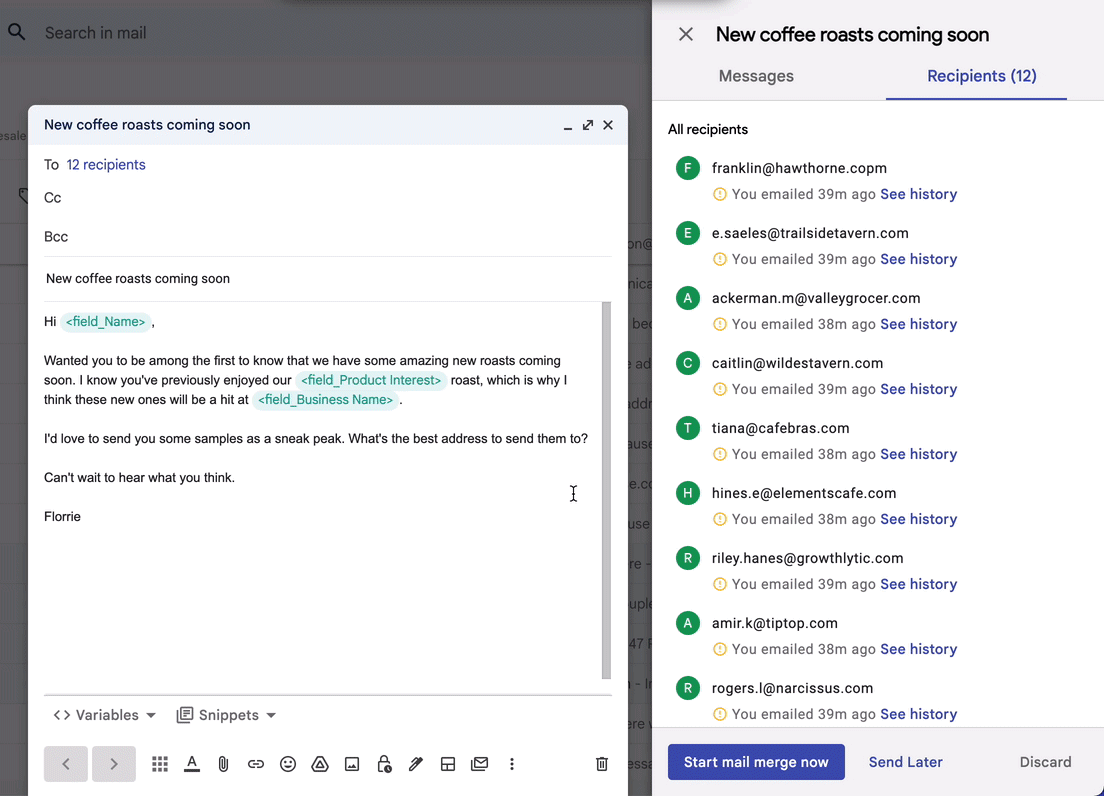
Task: Click the H avatar for hines.e
Action: 688,493
